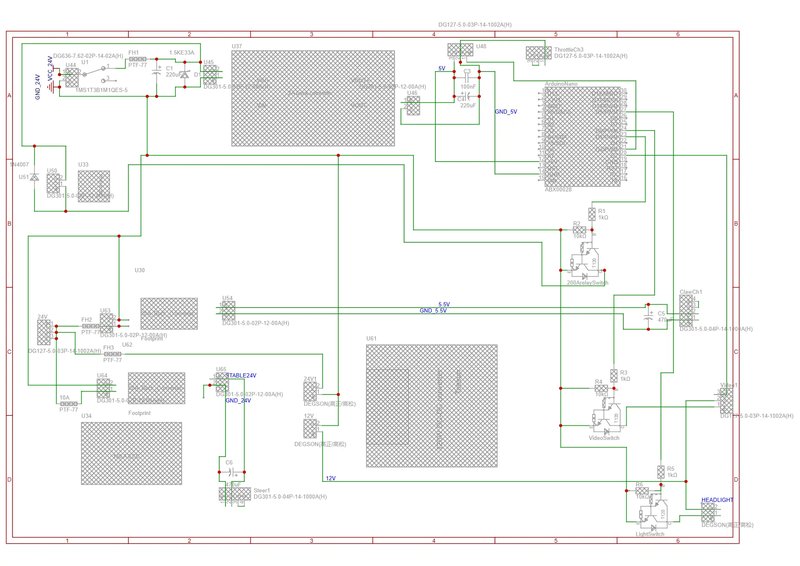800x566 pixels.
Task: Click resistor R4 10kΩ
Action: (602, 388)
